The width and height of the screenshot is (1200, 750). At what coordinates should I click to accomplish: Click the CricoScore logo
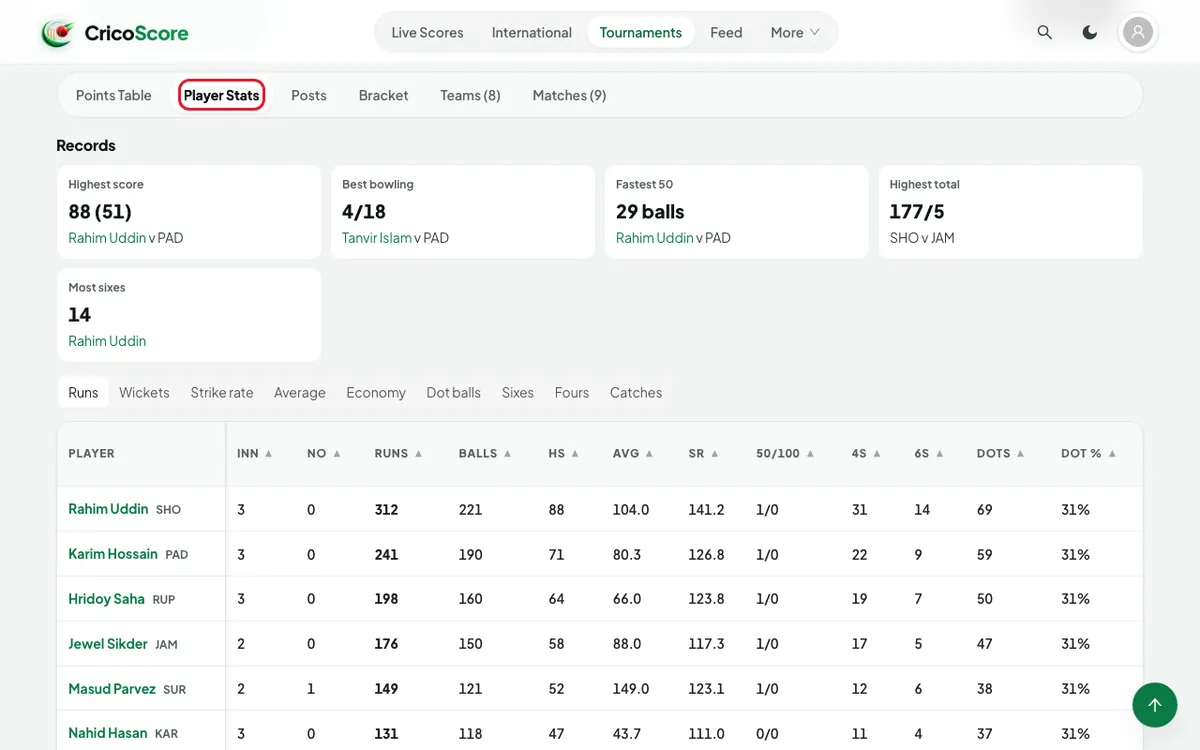click(114, 33)
